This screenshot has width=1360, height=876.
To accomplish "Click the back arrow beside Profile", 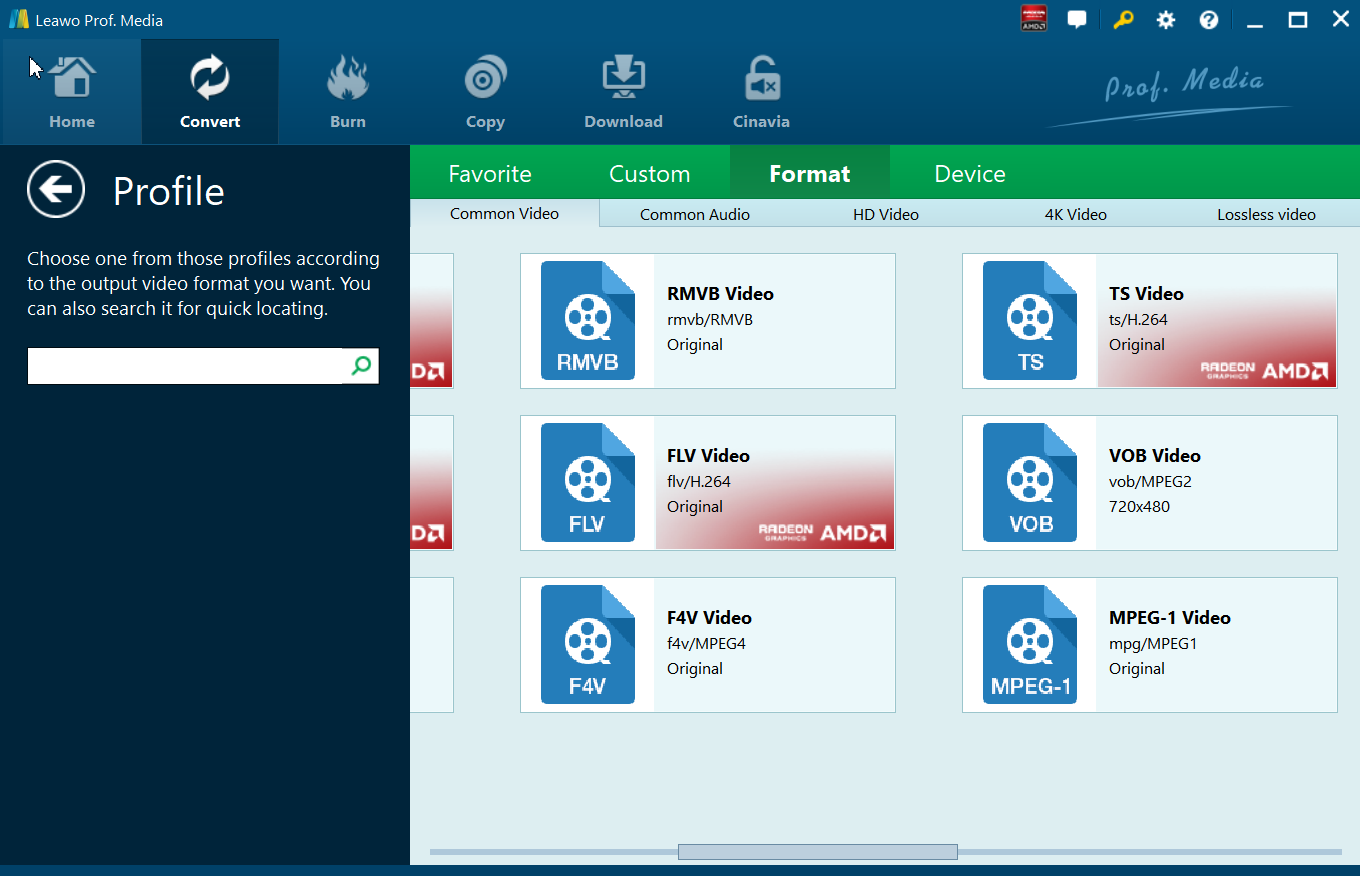I will click(x=56, y=189).
